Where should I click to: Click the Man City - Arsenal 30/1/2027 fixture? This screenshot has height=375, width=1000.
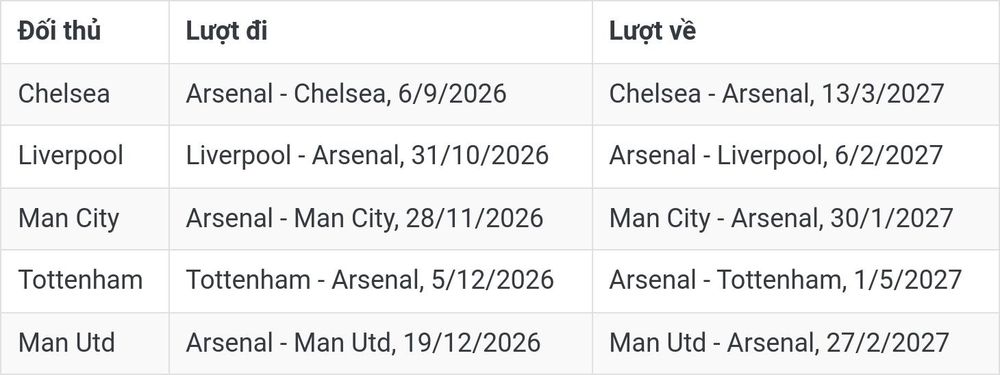[x=781, y=218]
